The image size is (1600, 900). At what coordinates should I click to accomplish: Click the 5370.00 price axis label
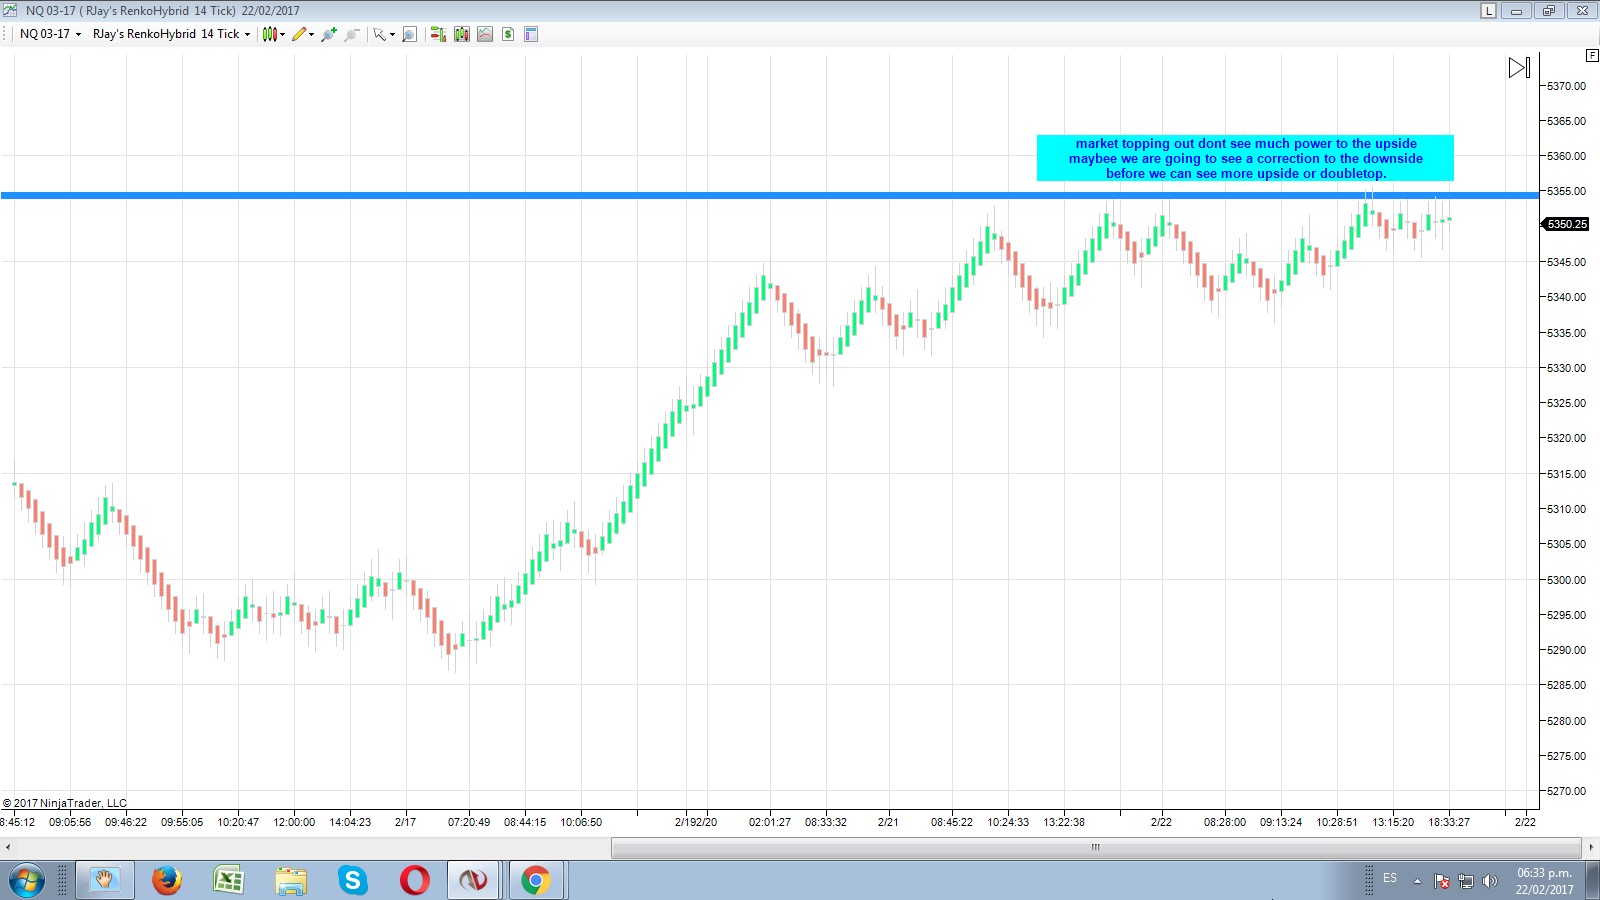(x=1566, y=86)
